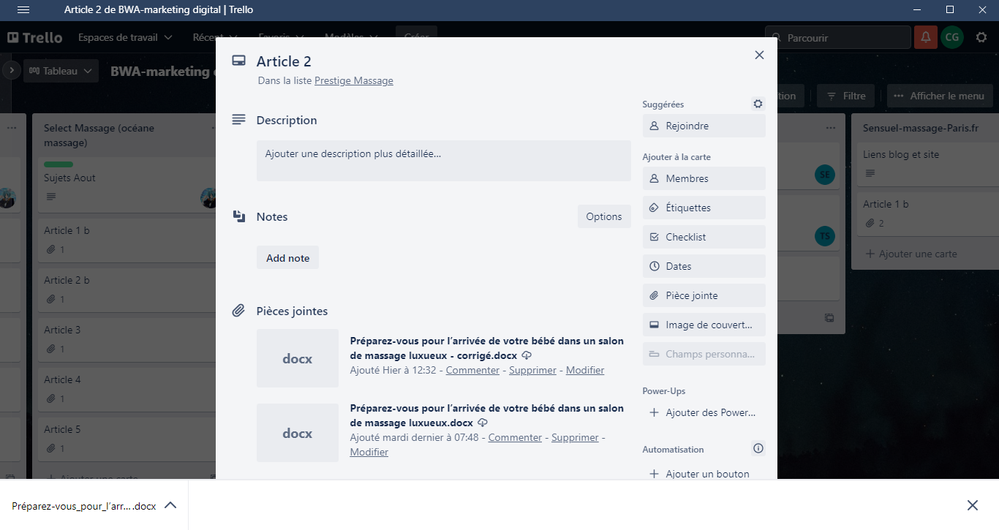Image resolution: width=999 pixels, height=530 pixels.
Task: Click Champs personnalisés option
Action: click(703, 354)
